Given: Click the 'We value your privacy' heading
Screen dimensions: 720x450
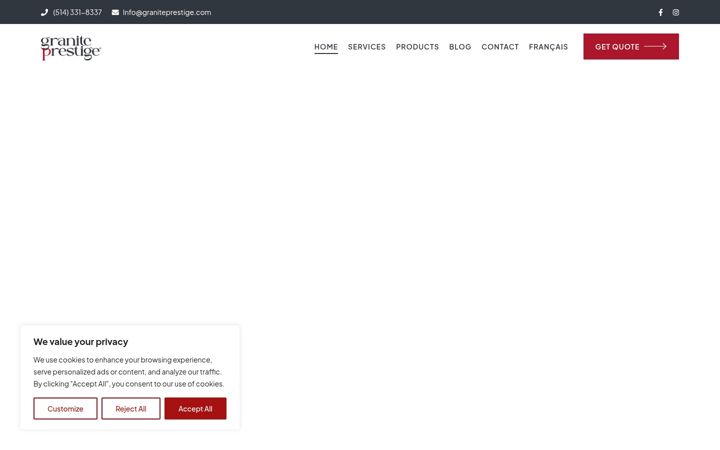Looking at the screenshot, I should pos(81,342).
